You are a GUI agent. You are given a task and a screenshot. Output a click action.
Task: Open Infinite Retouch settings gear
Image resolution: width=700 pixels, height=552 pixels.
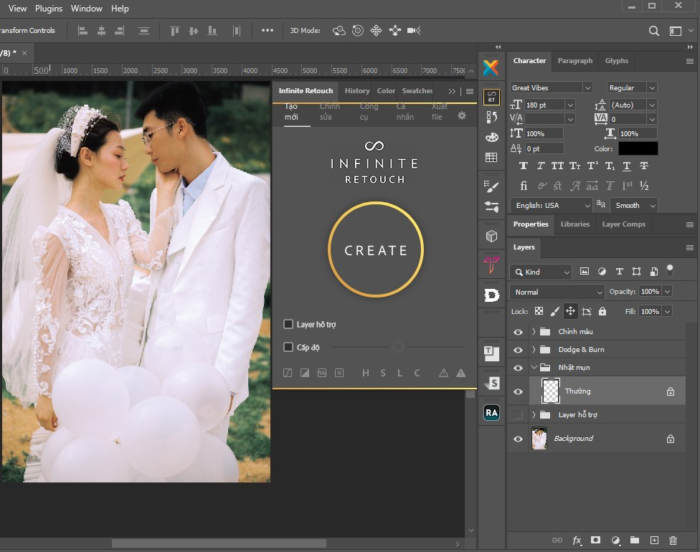462,116
